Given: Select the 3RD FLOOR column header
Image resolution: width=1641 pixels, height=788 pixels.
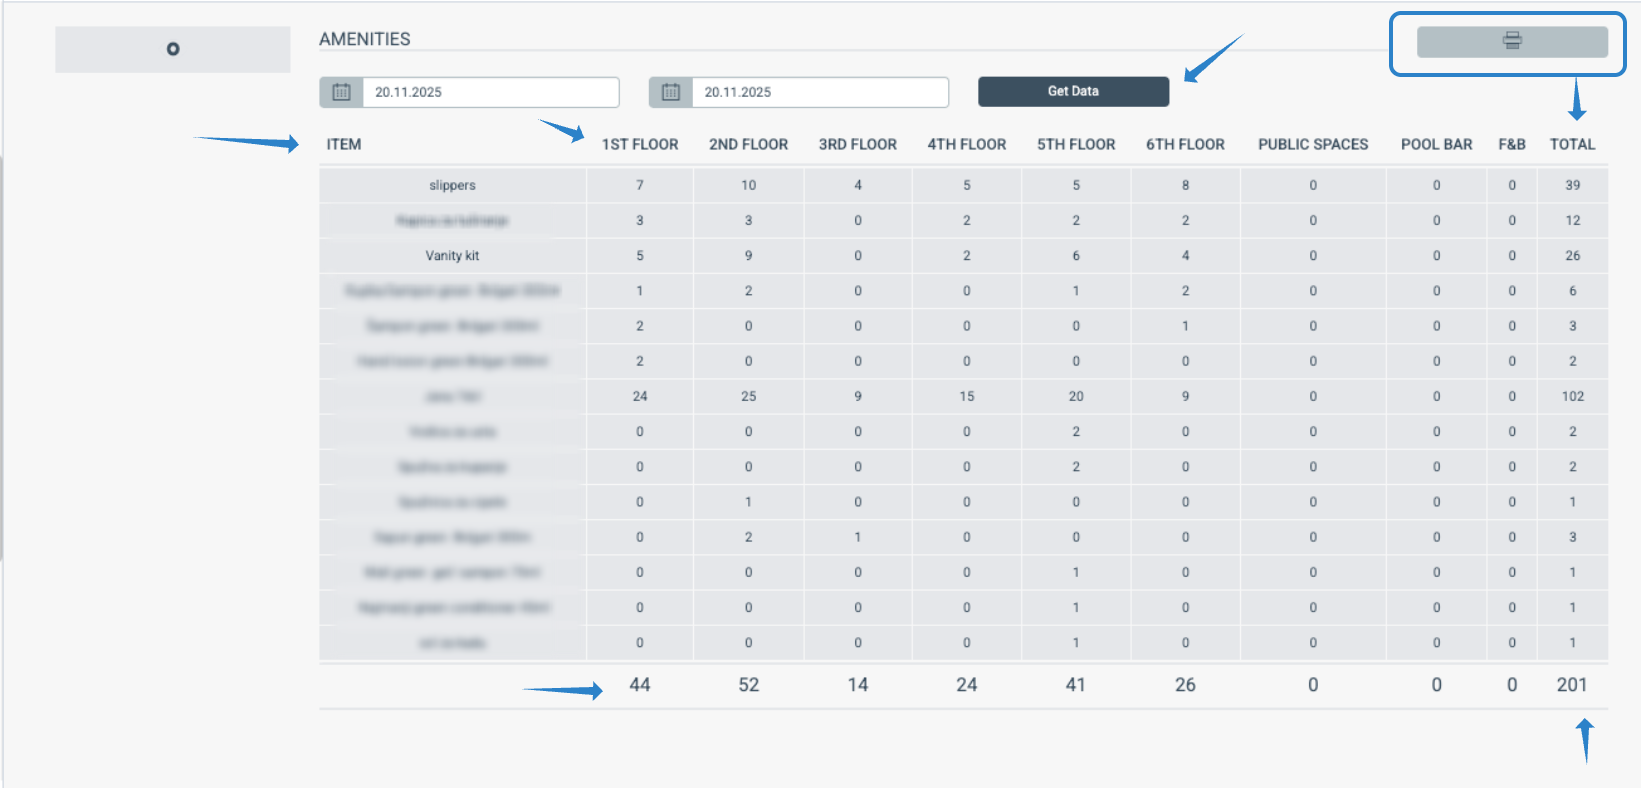Looking at the screenshot, I should click(858, 144).
